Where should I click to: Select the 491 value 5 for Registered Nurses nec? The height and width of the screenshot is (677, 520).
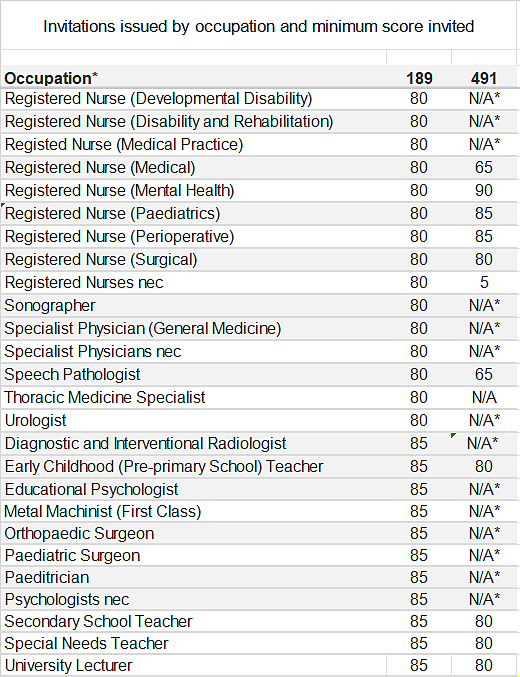click(x=484, y=282)
